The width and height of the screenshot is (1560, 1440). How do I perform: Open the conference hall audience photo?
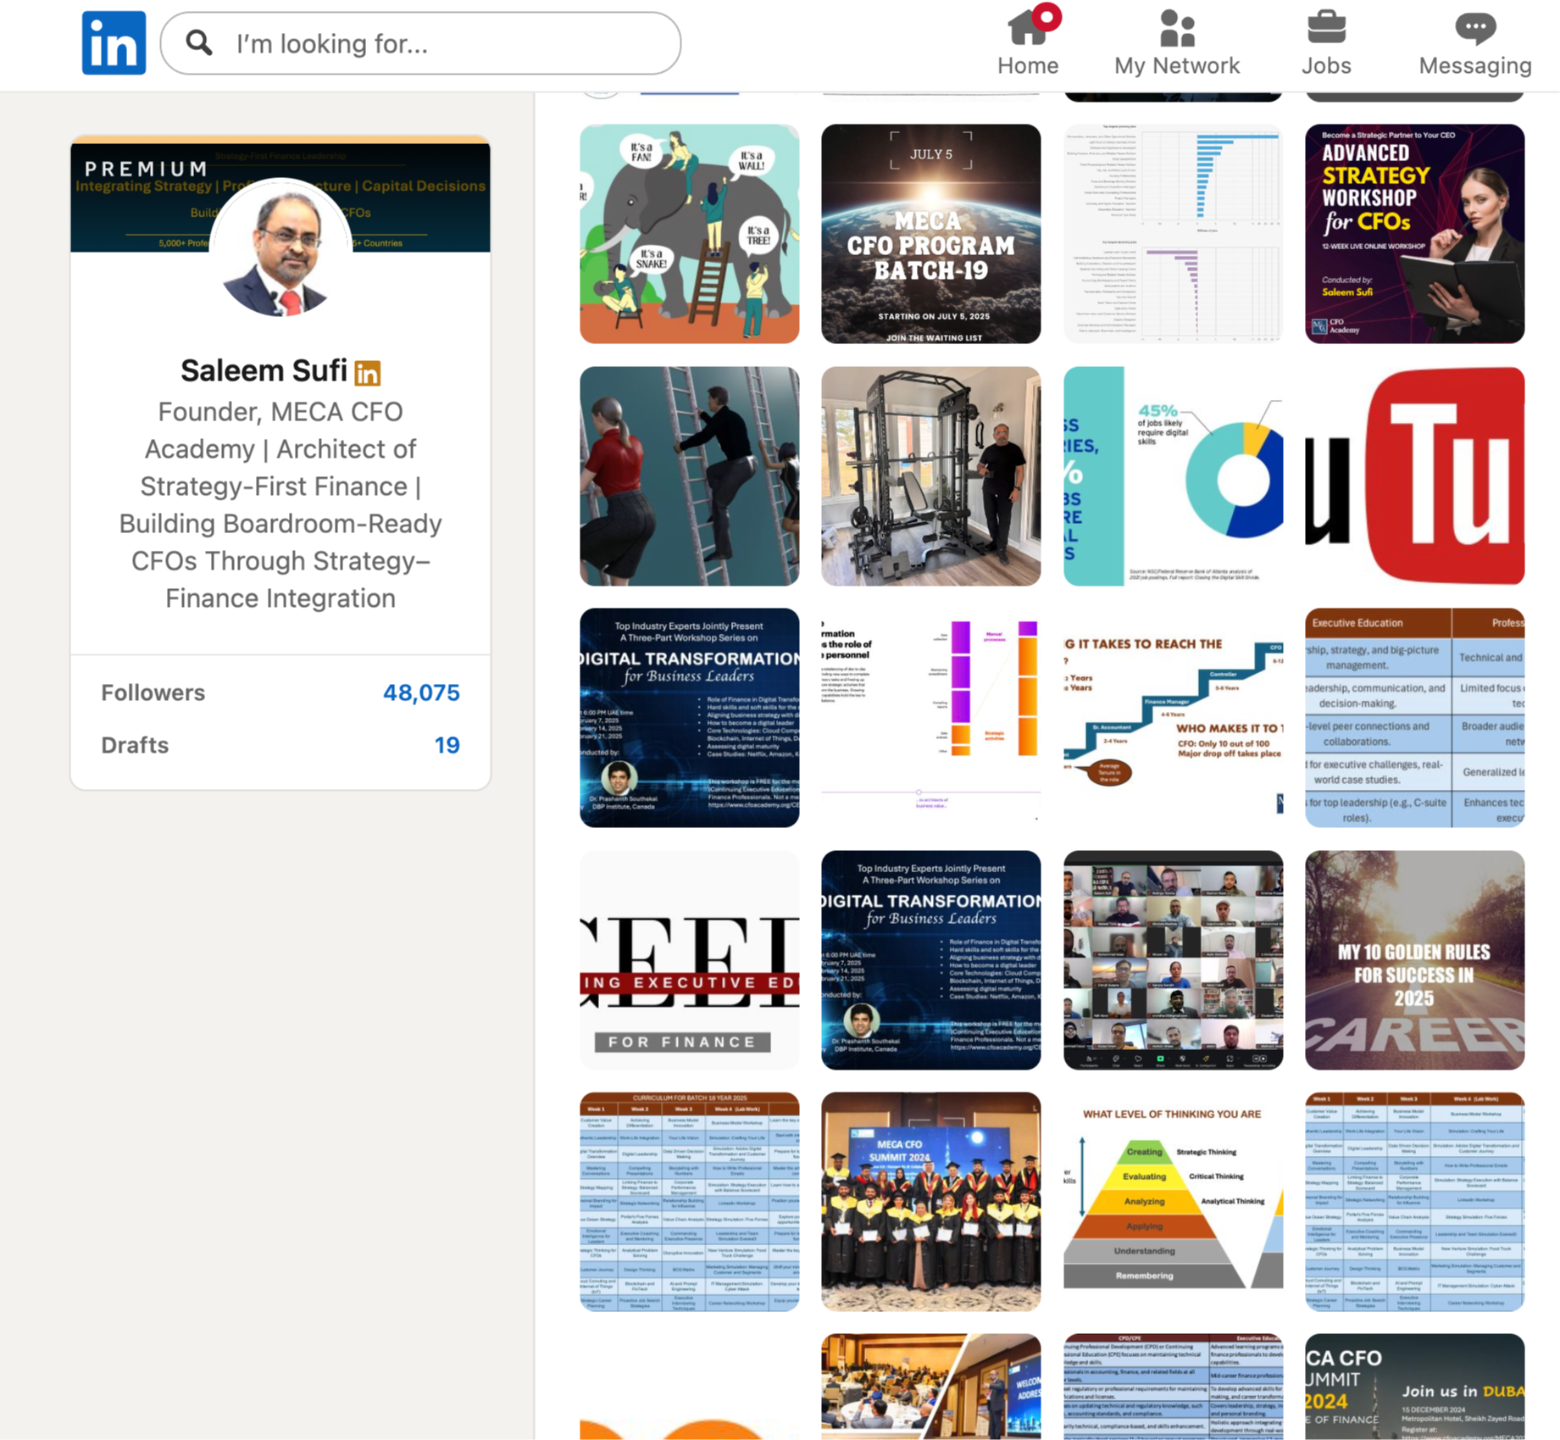click(x=931, y=1387)
